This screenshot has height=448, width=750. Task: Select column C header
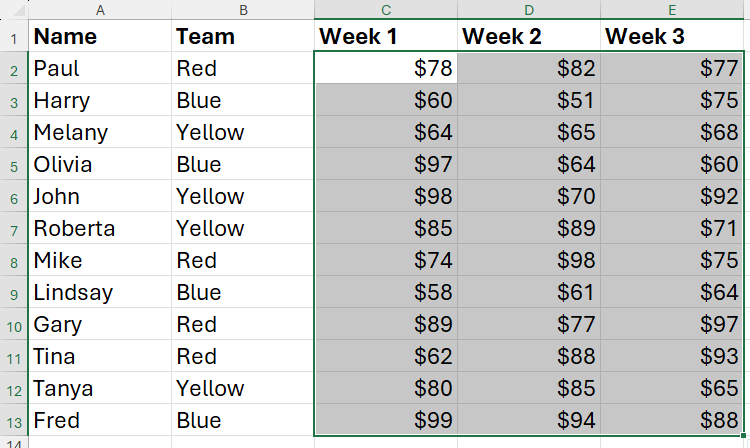tap(385, 9)
